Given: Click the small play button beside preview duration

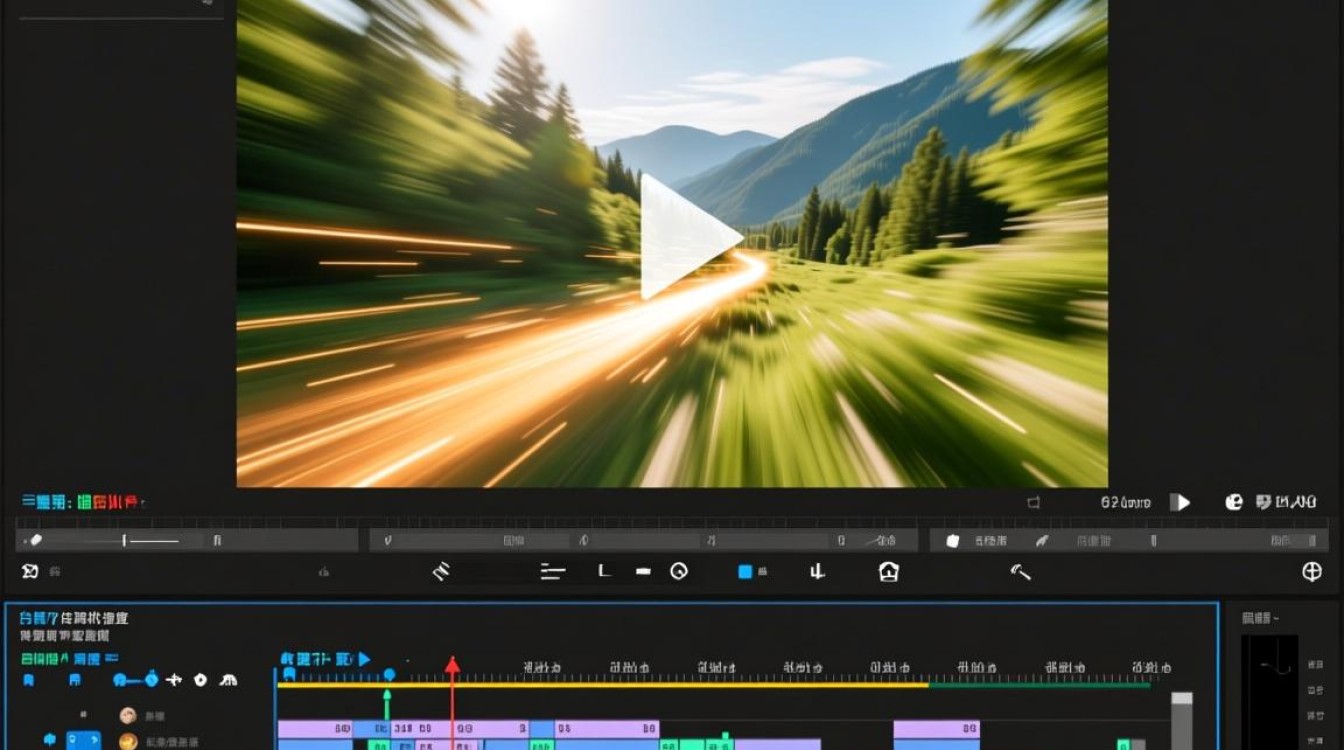Looking at the screenshot, I should [x=1182, y=503].
